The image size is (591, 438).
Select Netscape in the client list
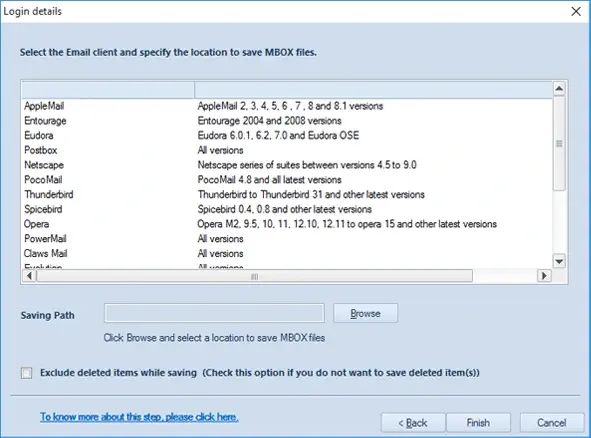(x=44, y=165)
